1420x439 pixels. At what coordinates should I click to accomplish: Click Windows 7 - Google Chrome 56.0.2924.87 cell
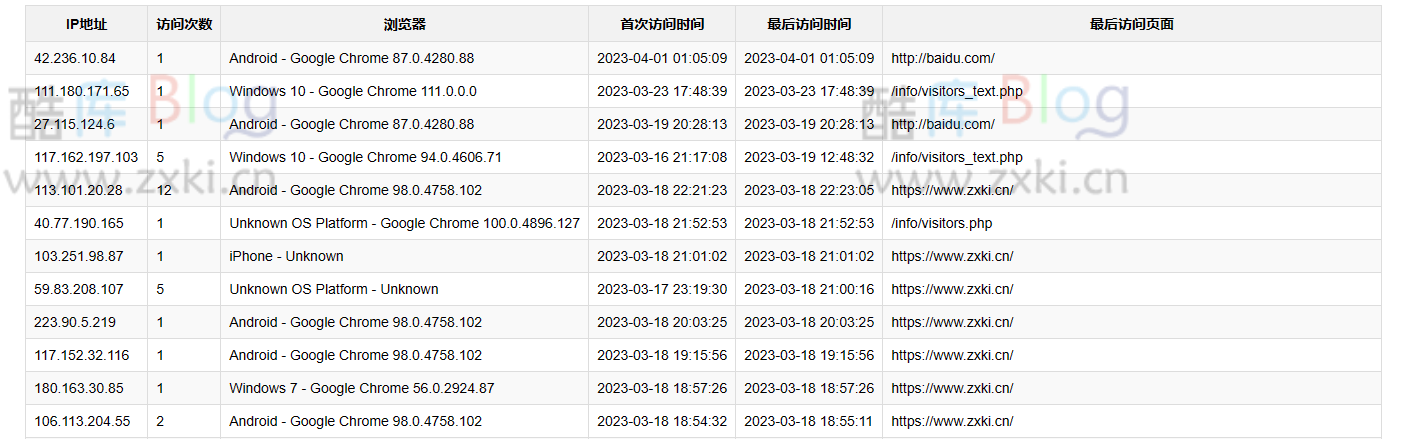[361, 388]
